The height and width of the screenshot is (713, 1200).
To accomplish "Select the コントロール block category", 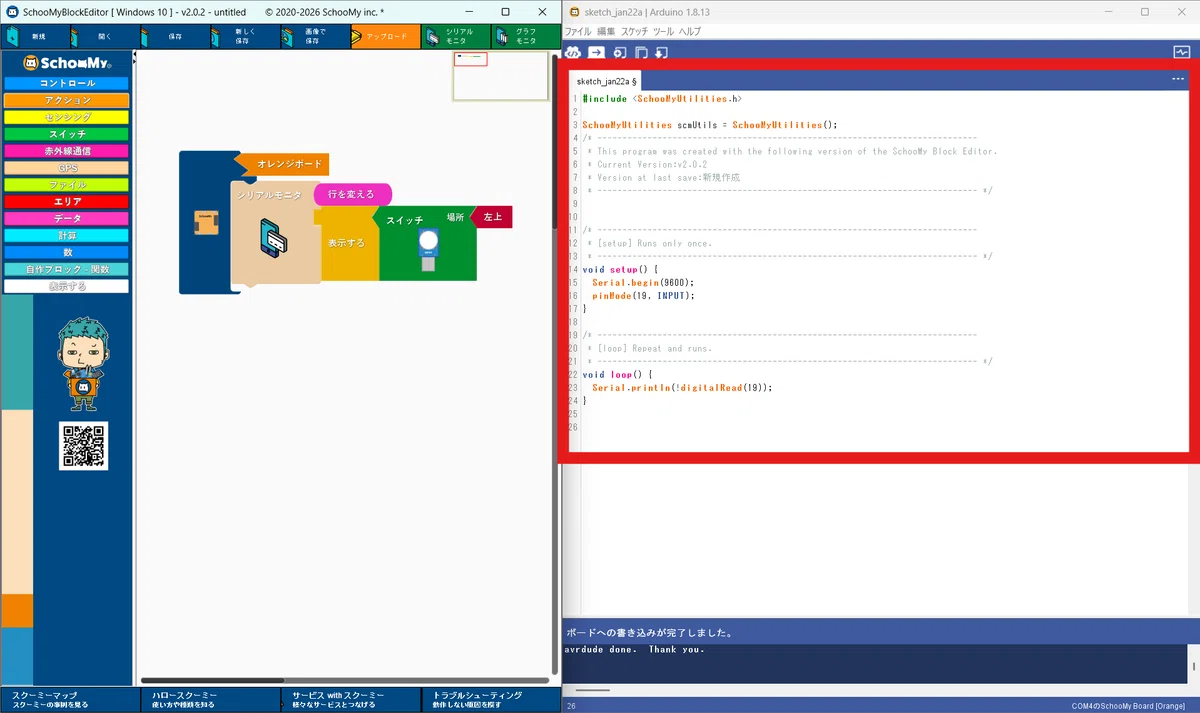I will (x=66, y=84).
